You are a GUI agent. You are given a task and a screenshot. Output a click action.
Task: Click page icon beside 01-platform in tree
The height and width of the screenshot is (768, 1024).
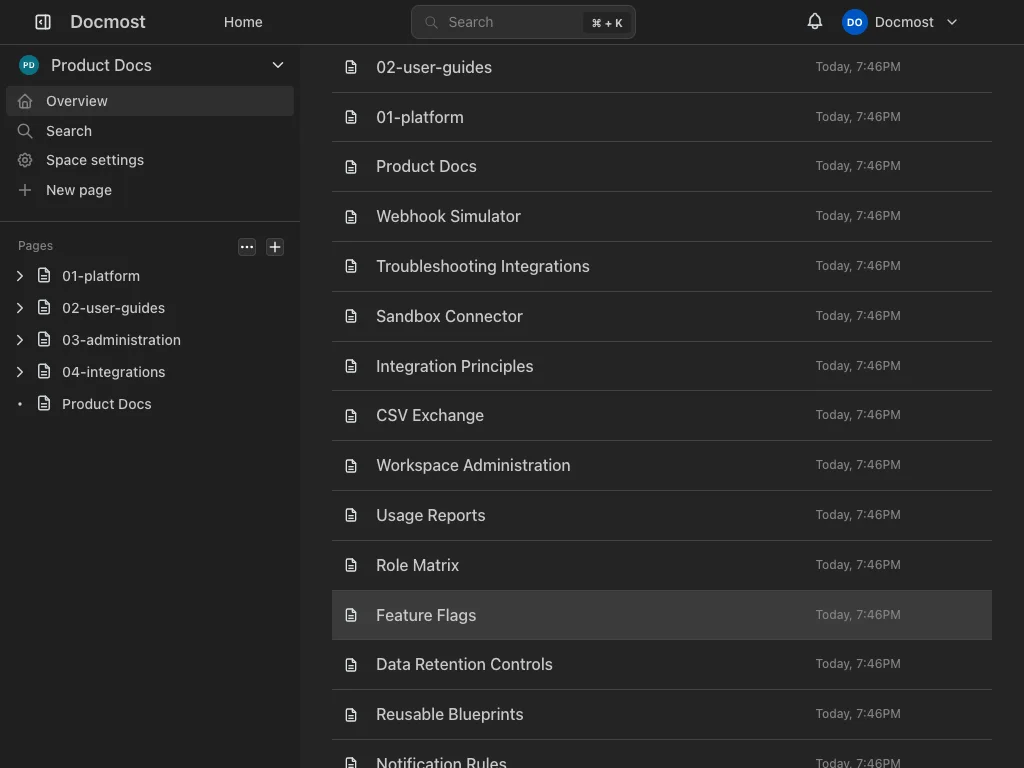pyautogui.click(x=44, y=276)
